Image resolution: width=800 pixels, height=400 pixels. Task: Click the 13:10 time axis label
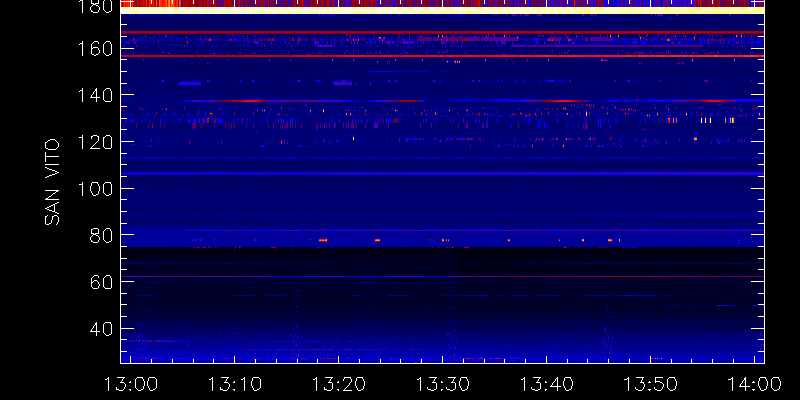point(235,384)
